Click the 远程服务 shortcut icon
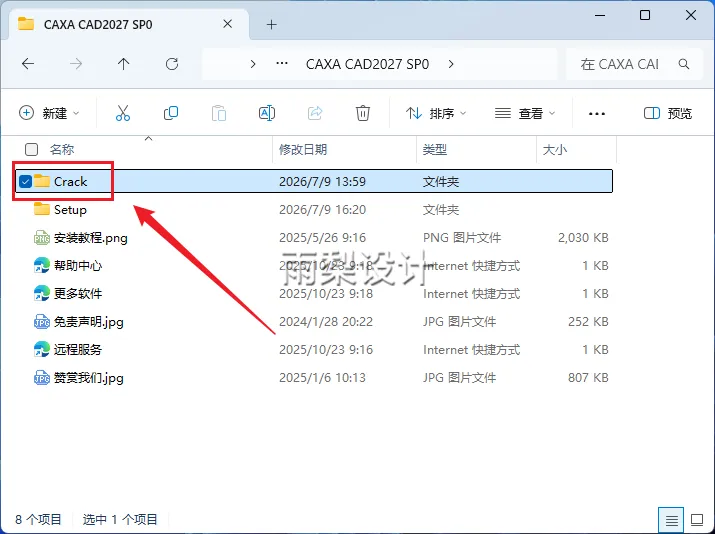715x534 pixels. click(x=41, y=349)
